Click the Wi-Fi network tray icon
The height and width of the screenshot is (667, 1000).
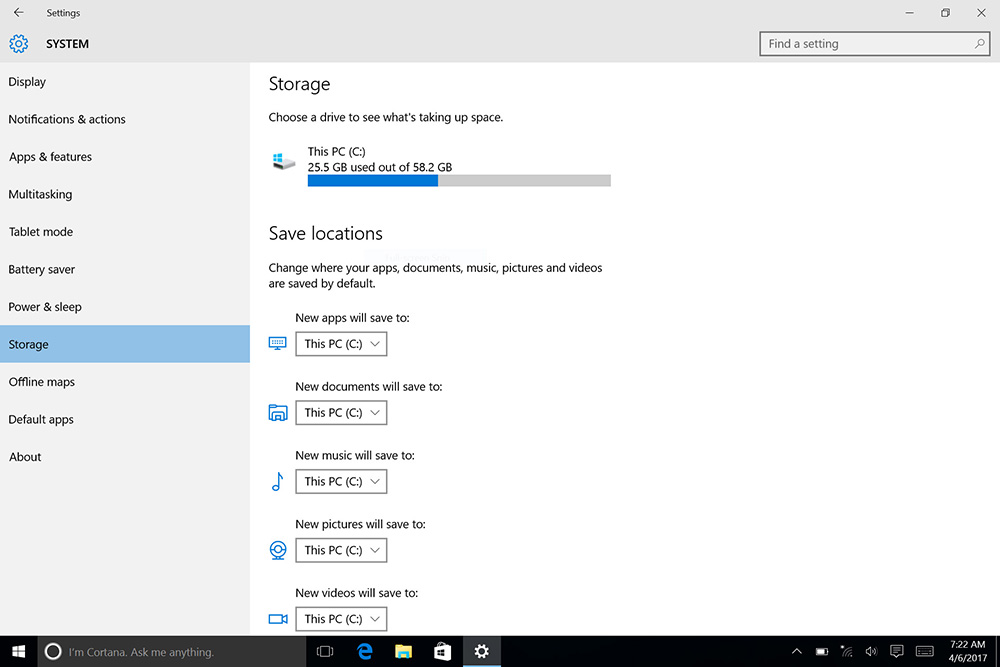coord(846,651)
